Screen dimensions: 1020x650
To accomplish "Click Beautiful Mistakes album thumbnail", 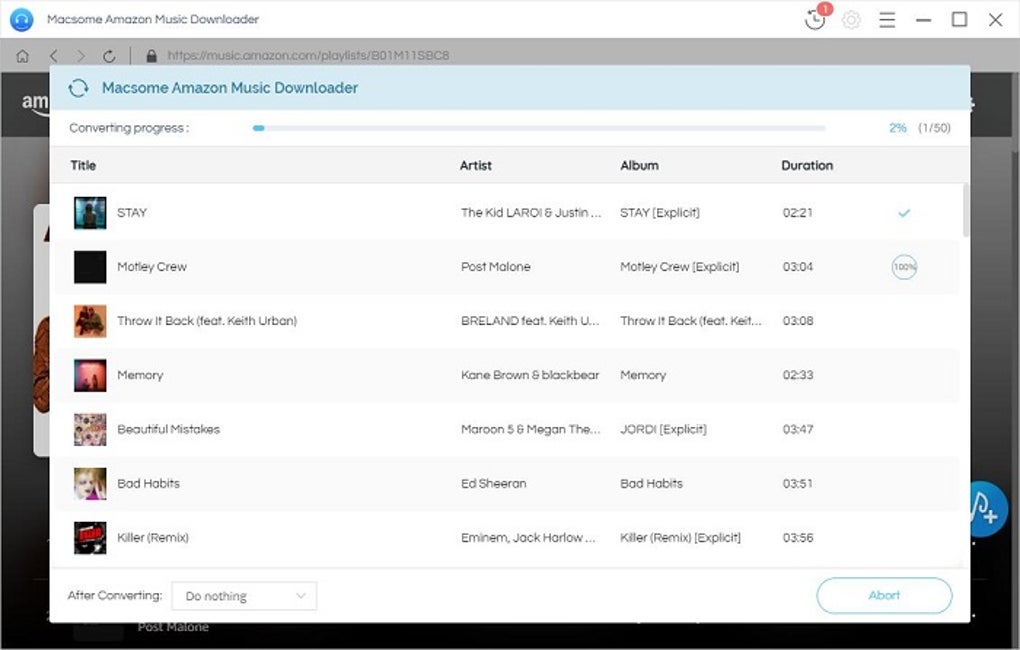I will tap(90, 429).
